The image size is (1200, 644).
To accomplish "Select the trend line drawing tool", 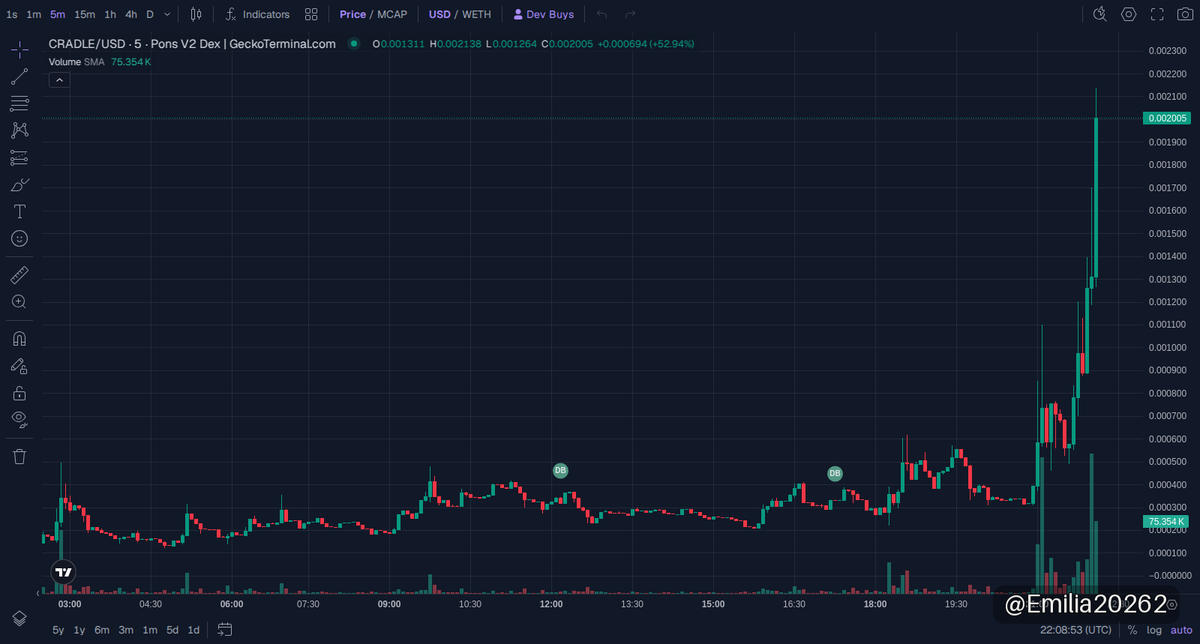I will [19, 77].
